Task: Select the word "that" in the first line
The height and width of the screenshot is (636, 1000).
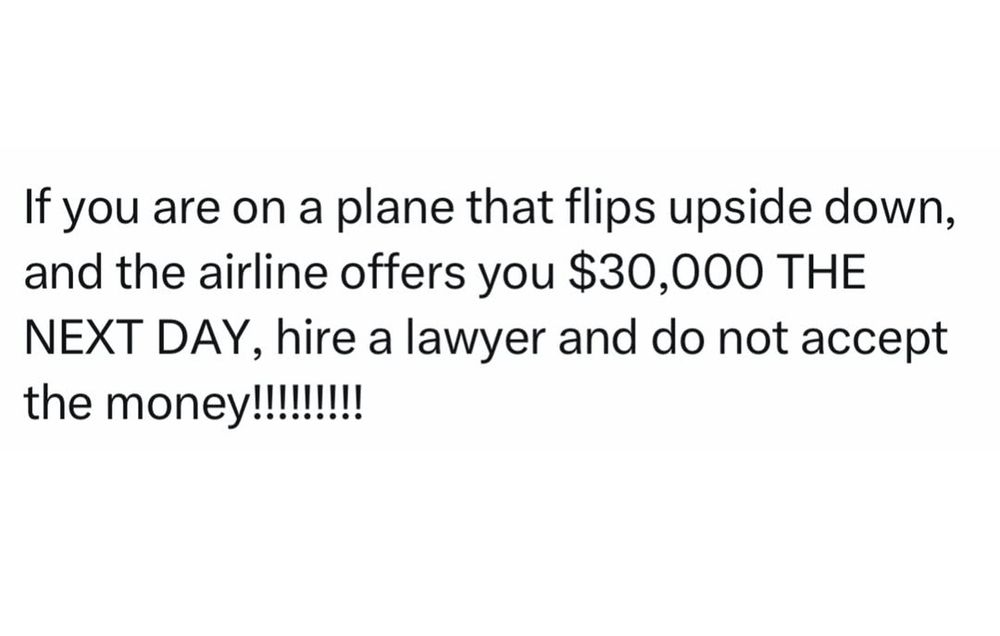Action: coord(510,208)
